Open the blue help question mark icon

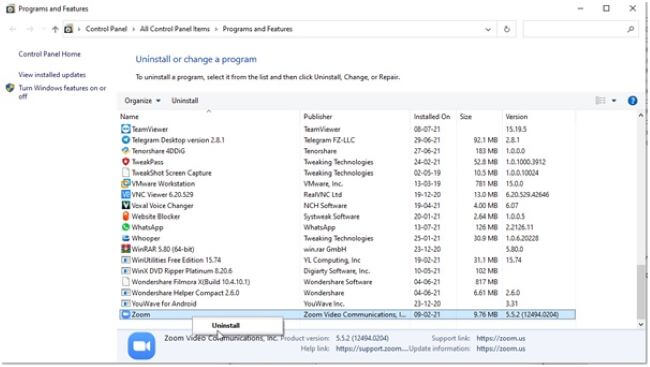[632, 101]
